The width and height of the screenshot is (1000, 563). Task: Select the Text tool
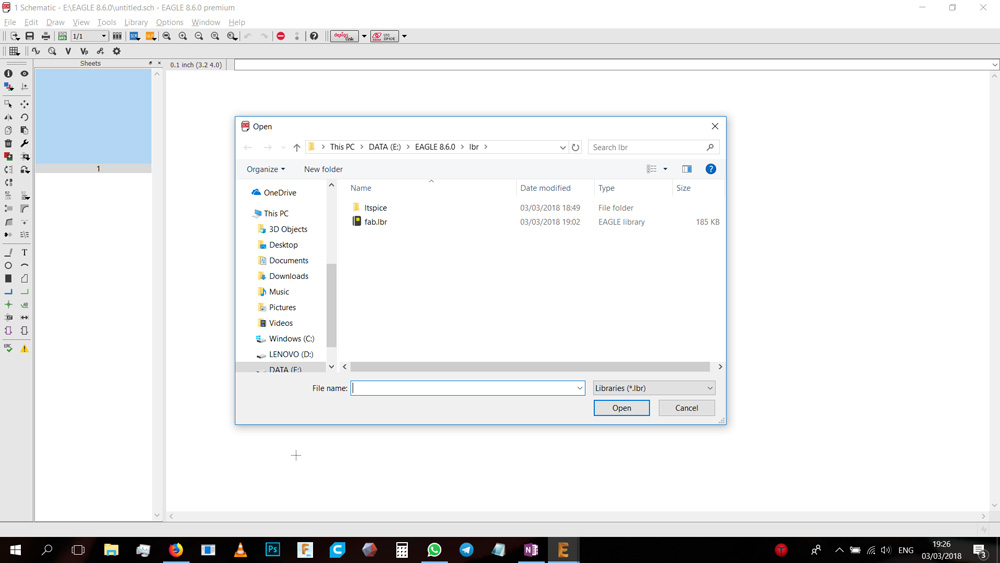24,252
